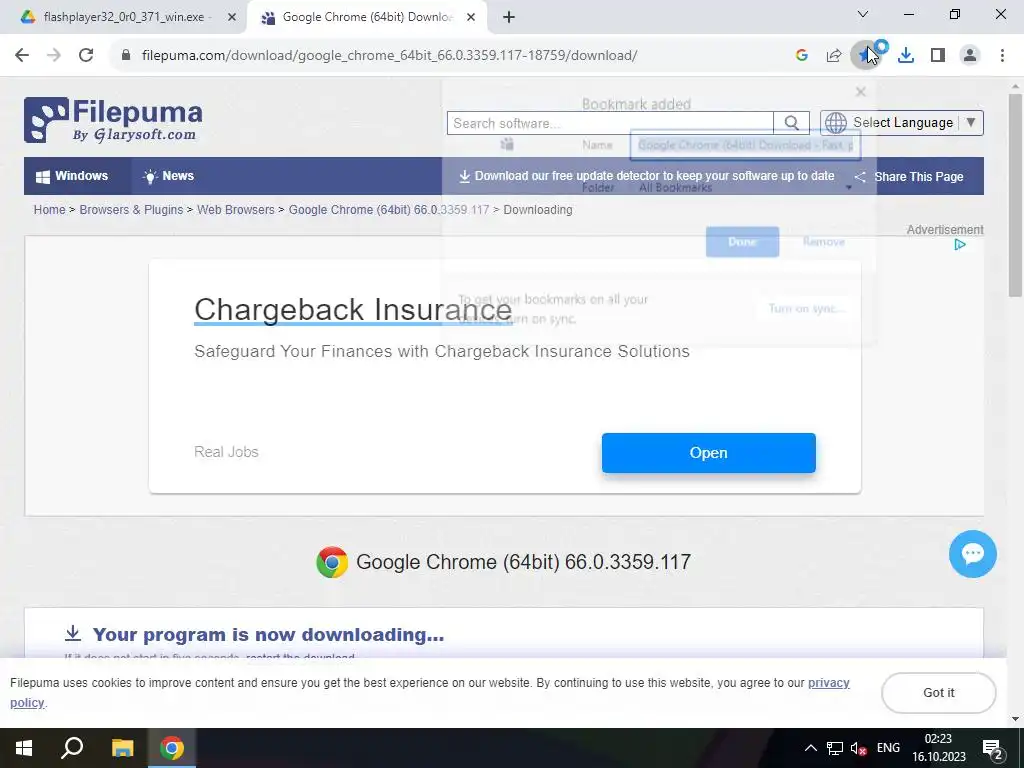This screenshot has width=1024, height=768.
Task: Open Web Browsers breadcrumb
Action: 236,210
